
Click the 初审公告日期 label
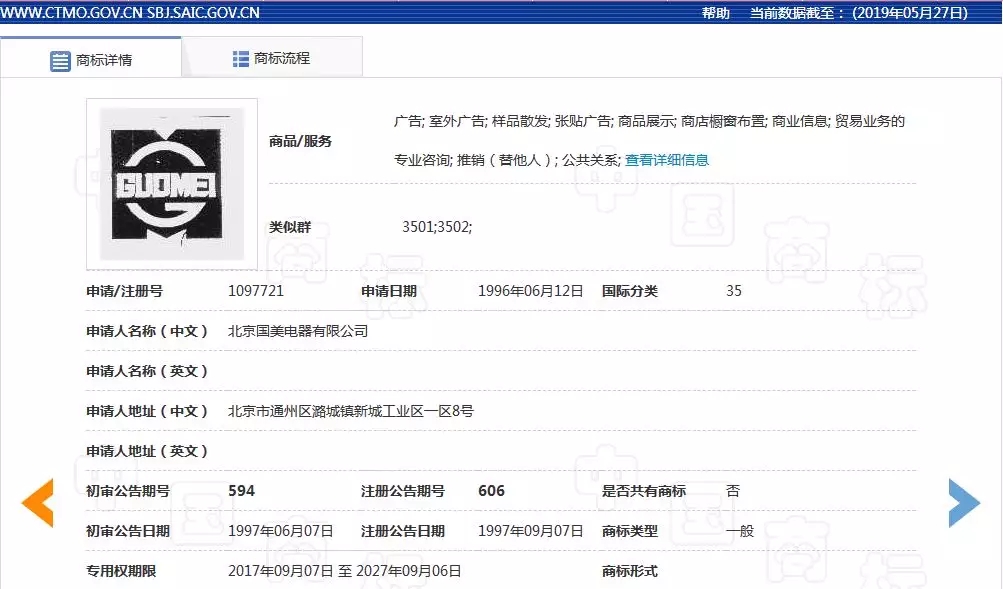(x=128, y=531)
